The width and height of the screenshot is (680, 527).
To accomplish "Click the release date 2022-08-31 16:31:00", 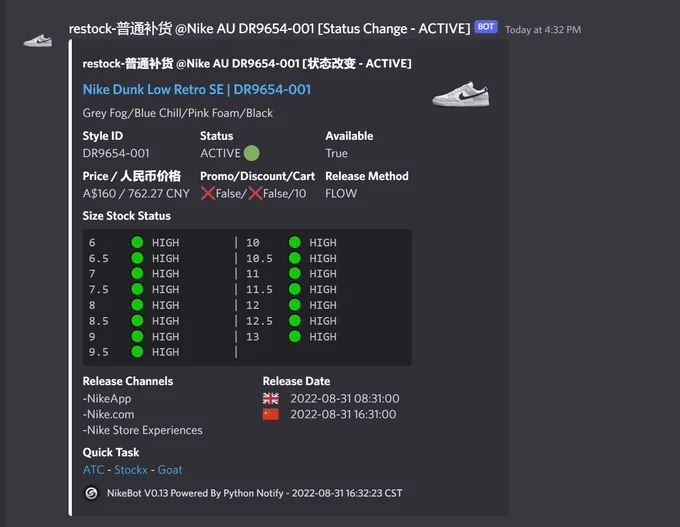I will [x=343, y=414].
